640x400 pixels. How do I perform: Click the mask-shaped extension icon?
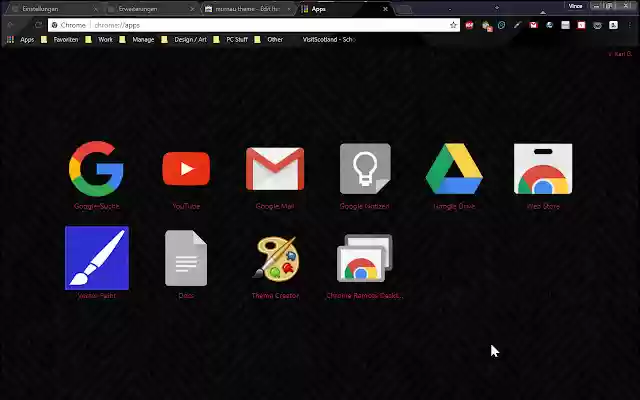pyautogui.click(x=597, y=25)
